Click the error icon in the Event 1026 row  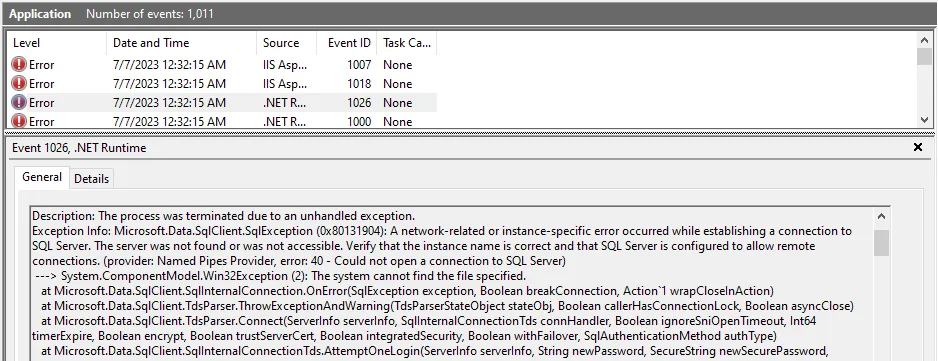19,103
